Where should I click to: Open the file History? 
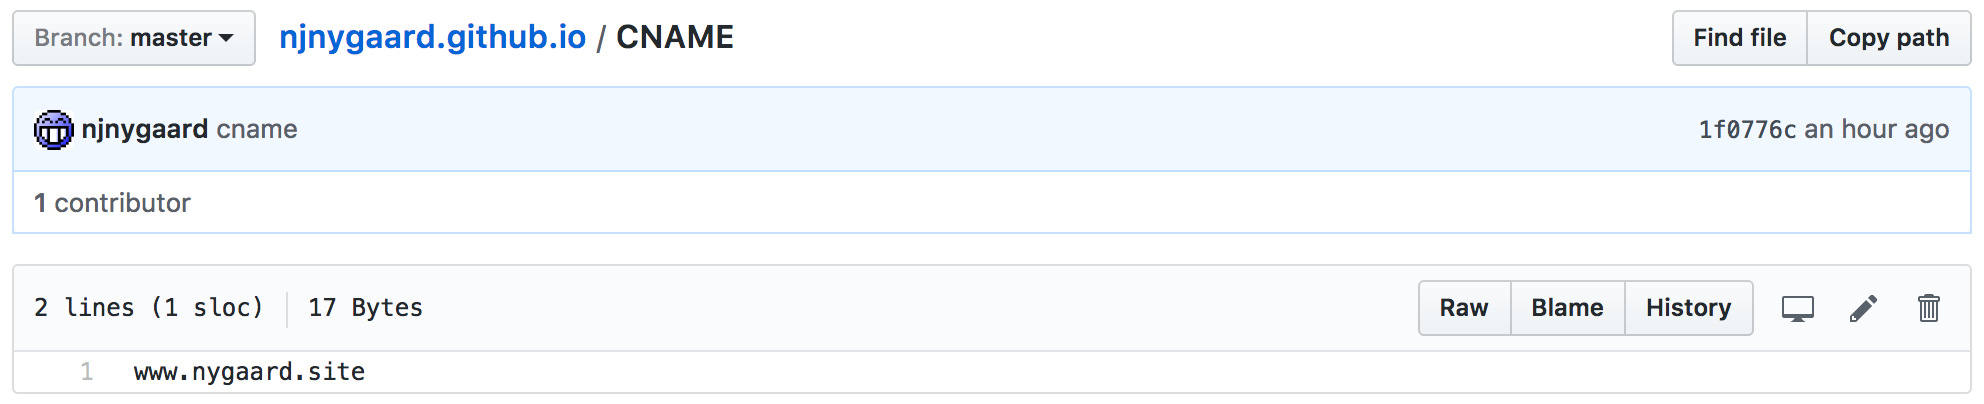coord(1688,308)
